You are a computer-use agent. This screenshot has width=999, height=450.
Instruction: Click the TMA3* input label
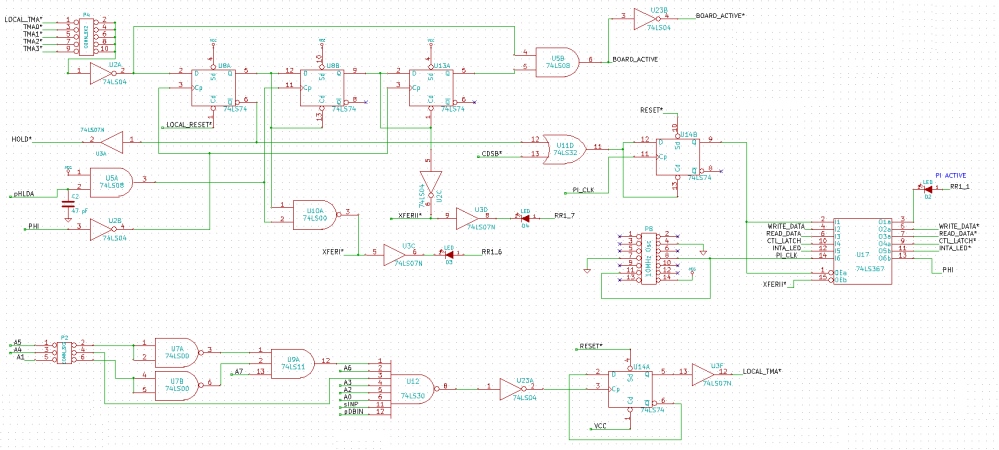pos(32,48)
